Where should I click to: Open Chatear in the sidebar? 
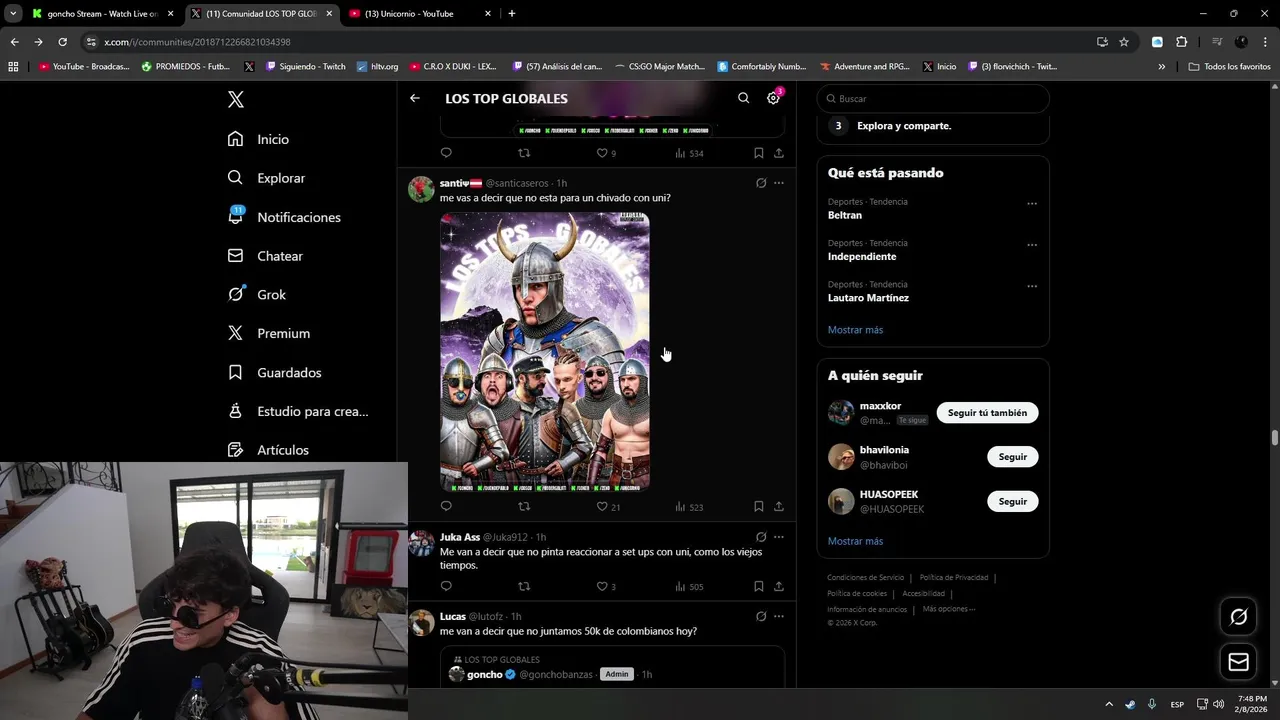(x=265, y=256)
